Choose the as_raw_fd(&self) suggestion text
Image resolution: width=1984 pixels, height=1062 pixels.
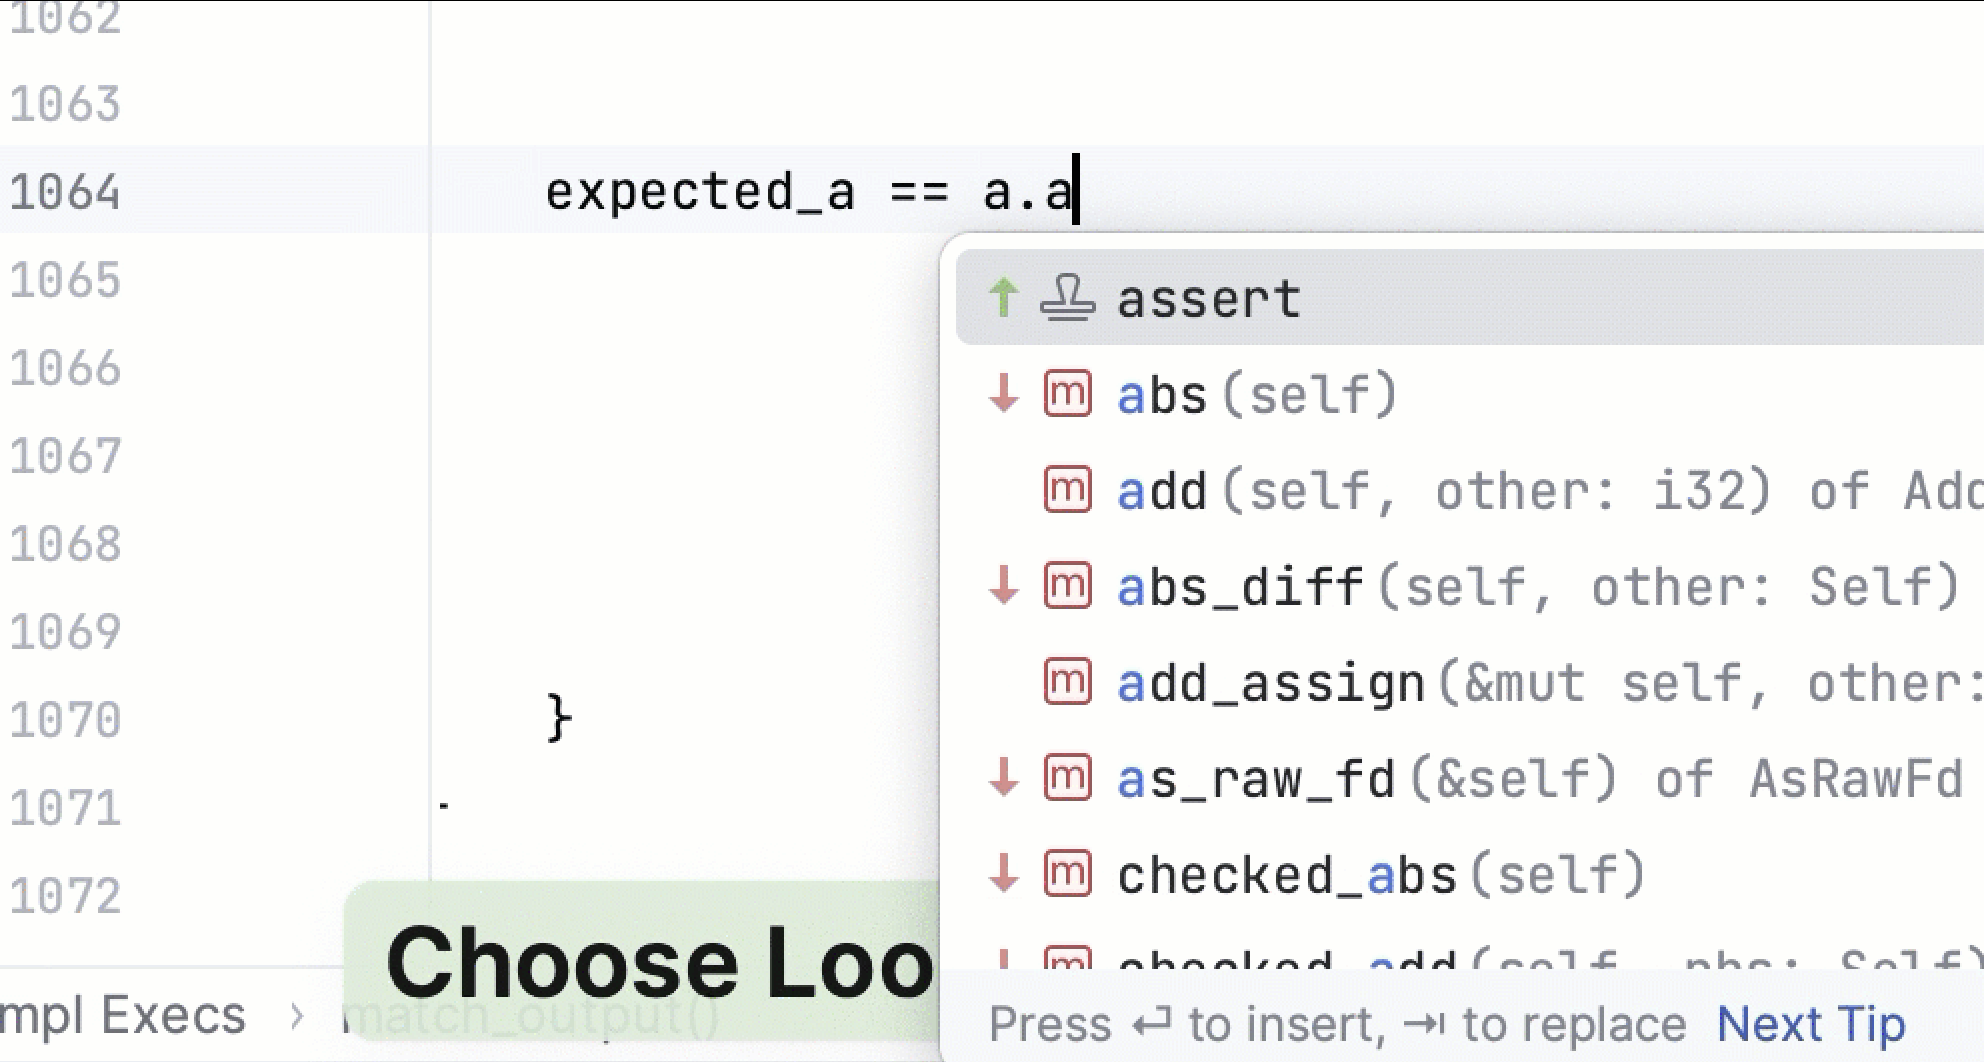coord(1365,780)
